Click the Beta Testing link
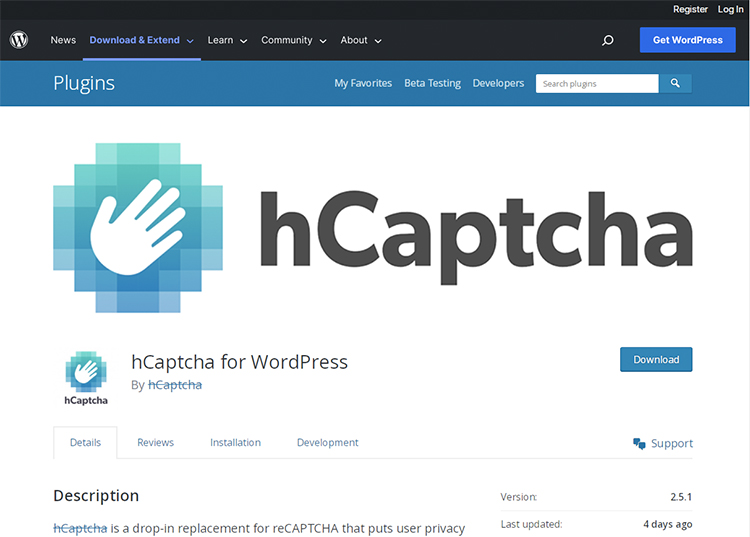 [x=432, y=83]
